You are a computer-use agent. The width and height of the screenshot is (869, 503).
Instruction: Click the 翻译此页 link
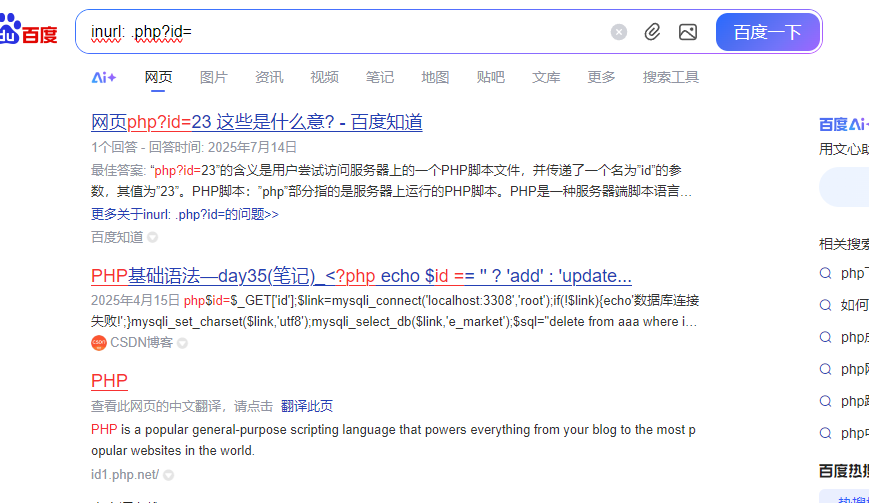coord(307,406)
